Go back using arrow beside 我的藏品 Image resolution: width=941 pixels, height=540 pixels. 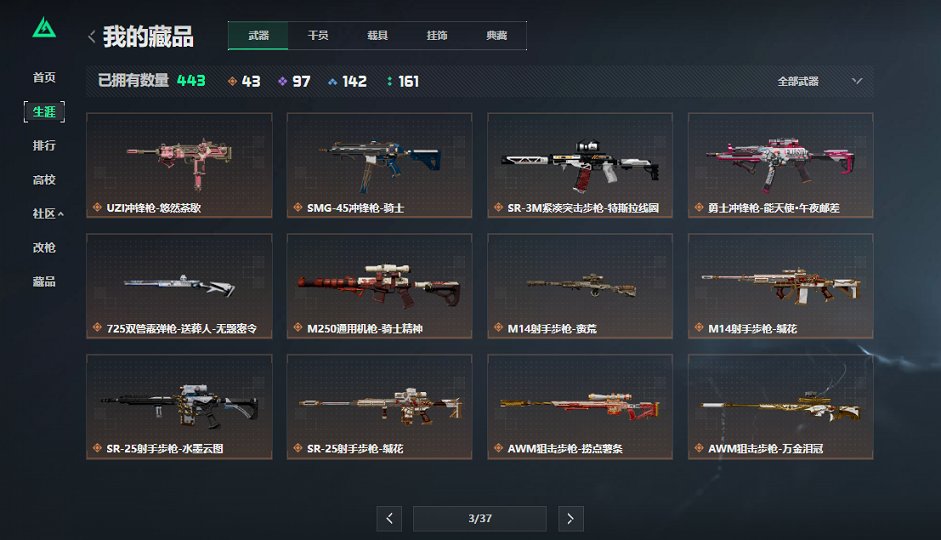(92, 37)
